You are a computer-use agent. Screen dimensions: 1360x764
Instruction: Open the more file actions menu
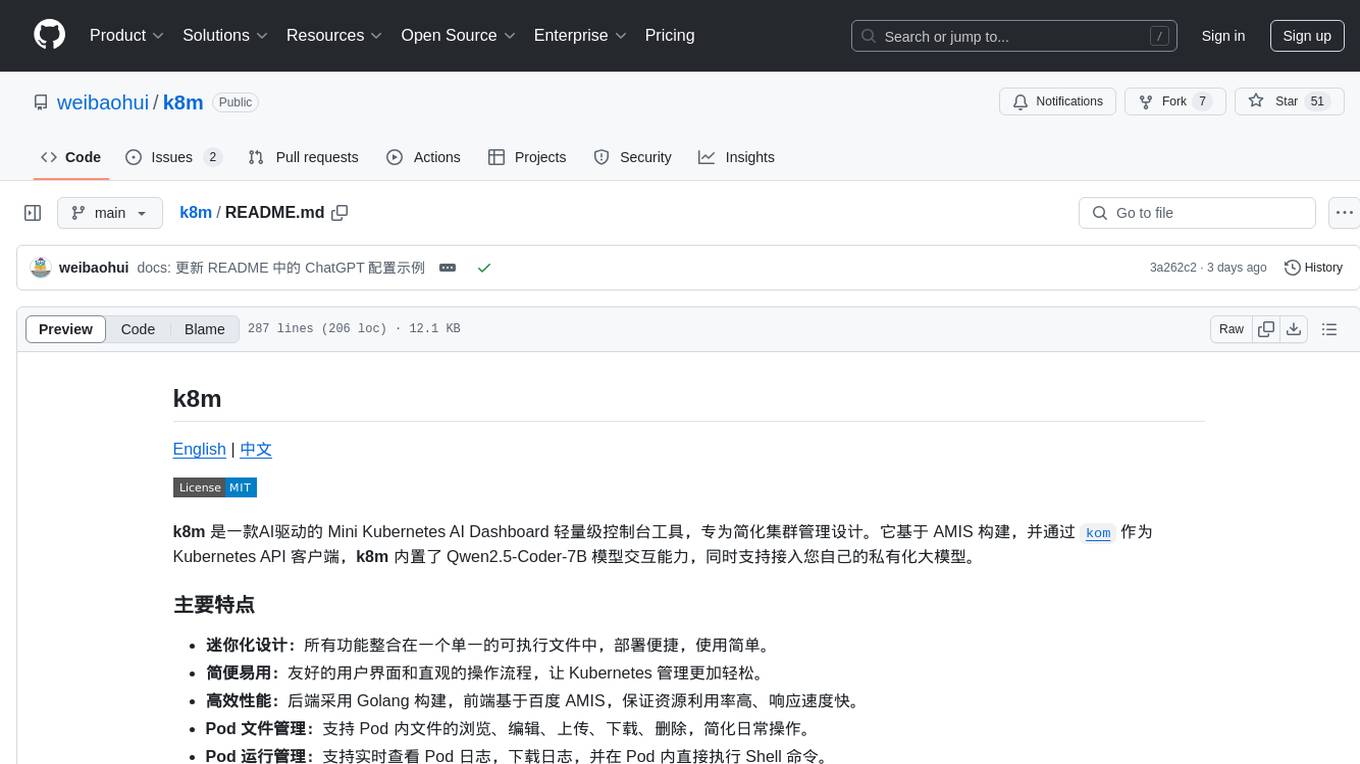coord(1344,213)
